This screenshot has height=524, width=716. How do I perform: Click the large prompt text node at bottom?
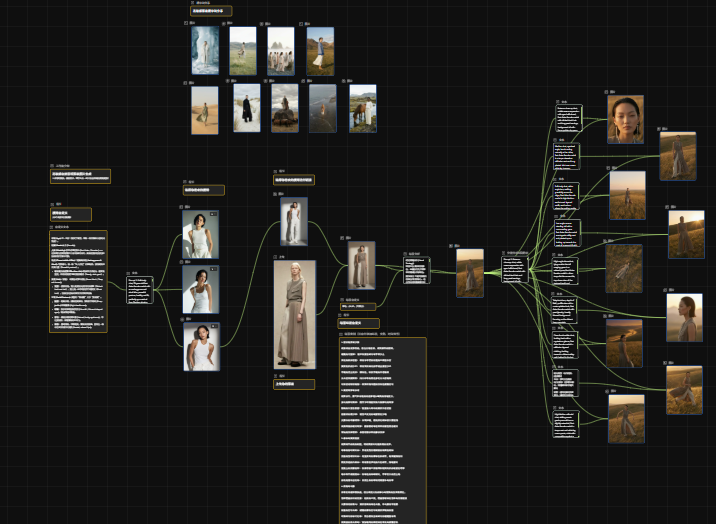pyautogui.click(x=382, y=430)
